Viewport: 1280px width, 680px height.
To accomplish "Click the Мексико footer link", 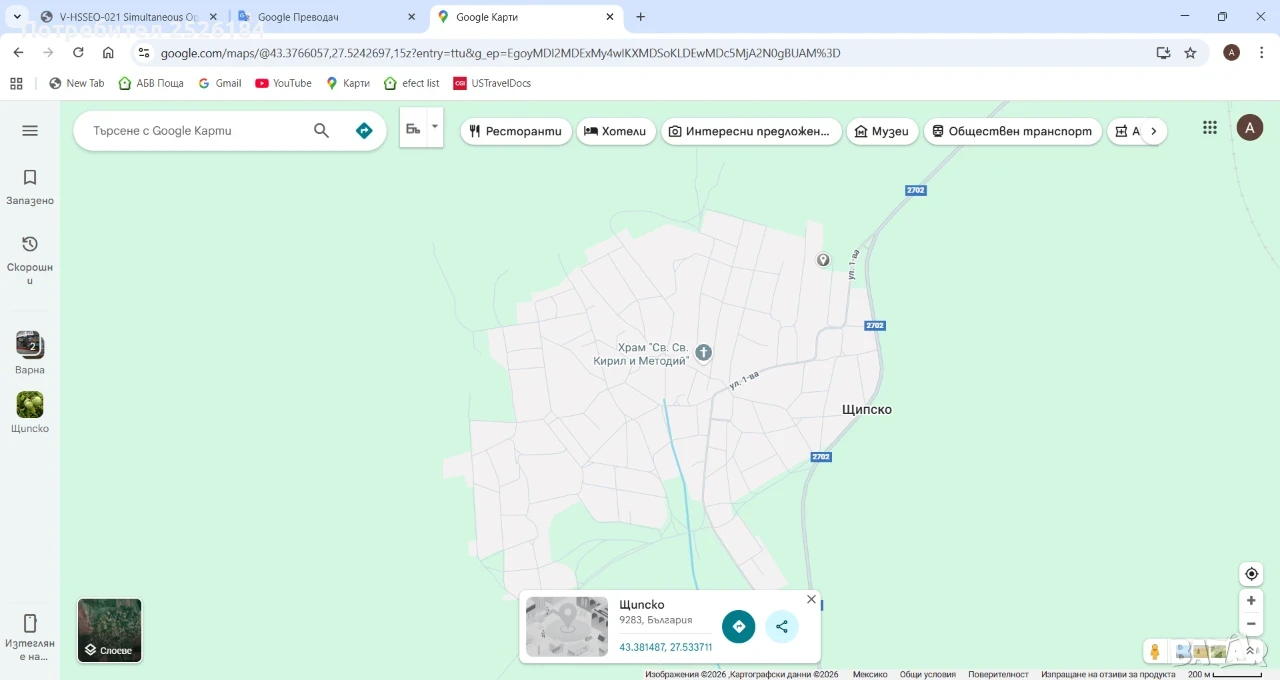I will pyautogui.click(x=870, y=674).
